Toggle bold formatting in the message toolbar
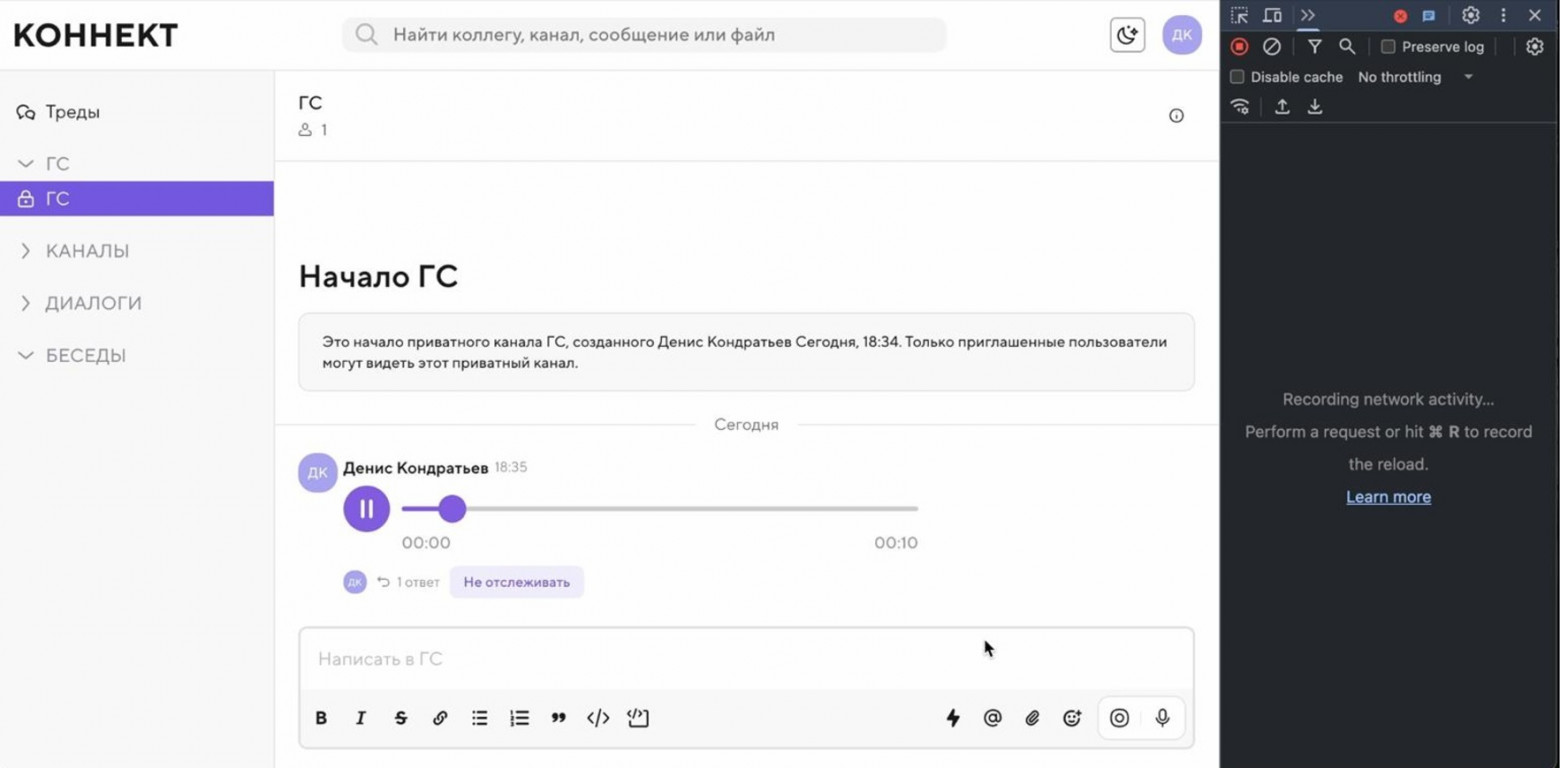The width and height of the screenshot is (1560, 768). coord(321,718)
